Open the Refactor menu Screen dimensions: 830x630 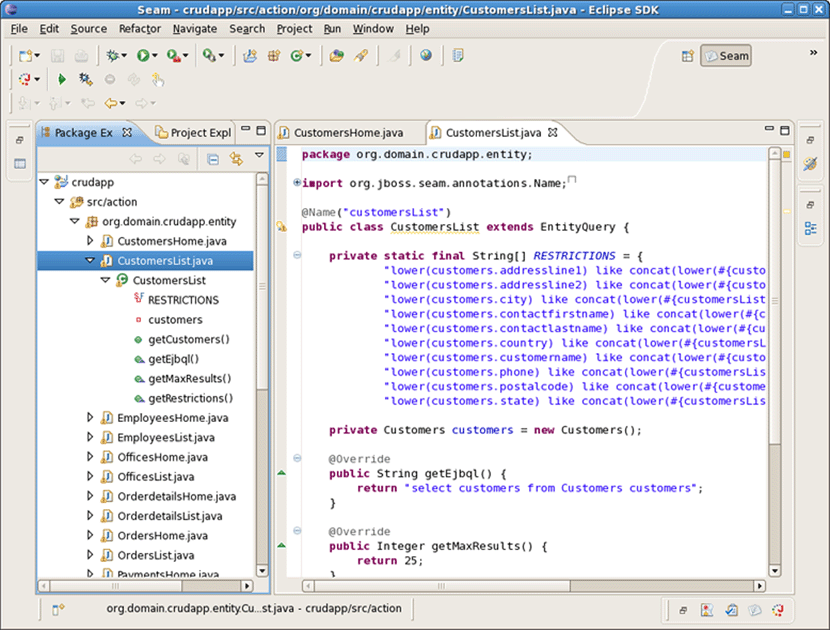click(139, 28)
